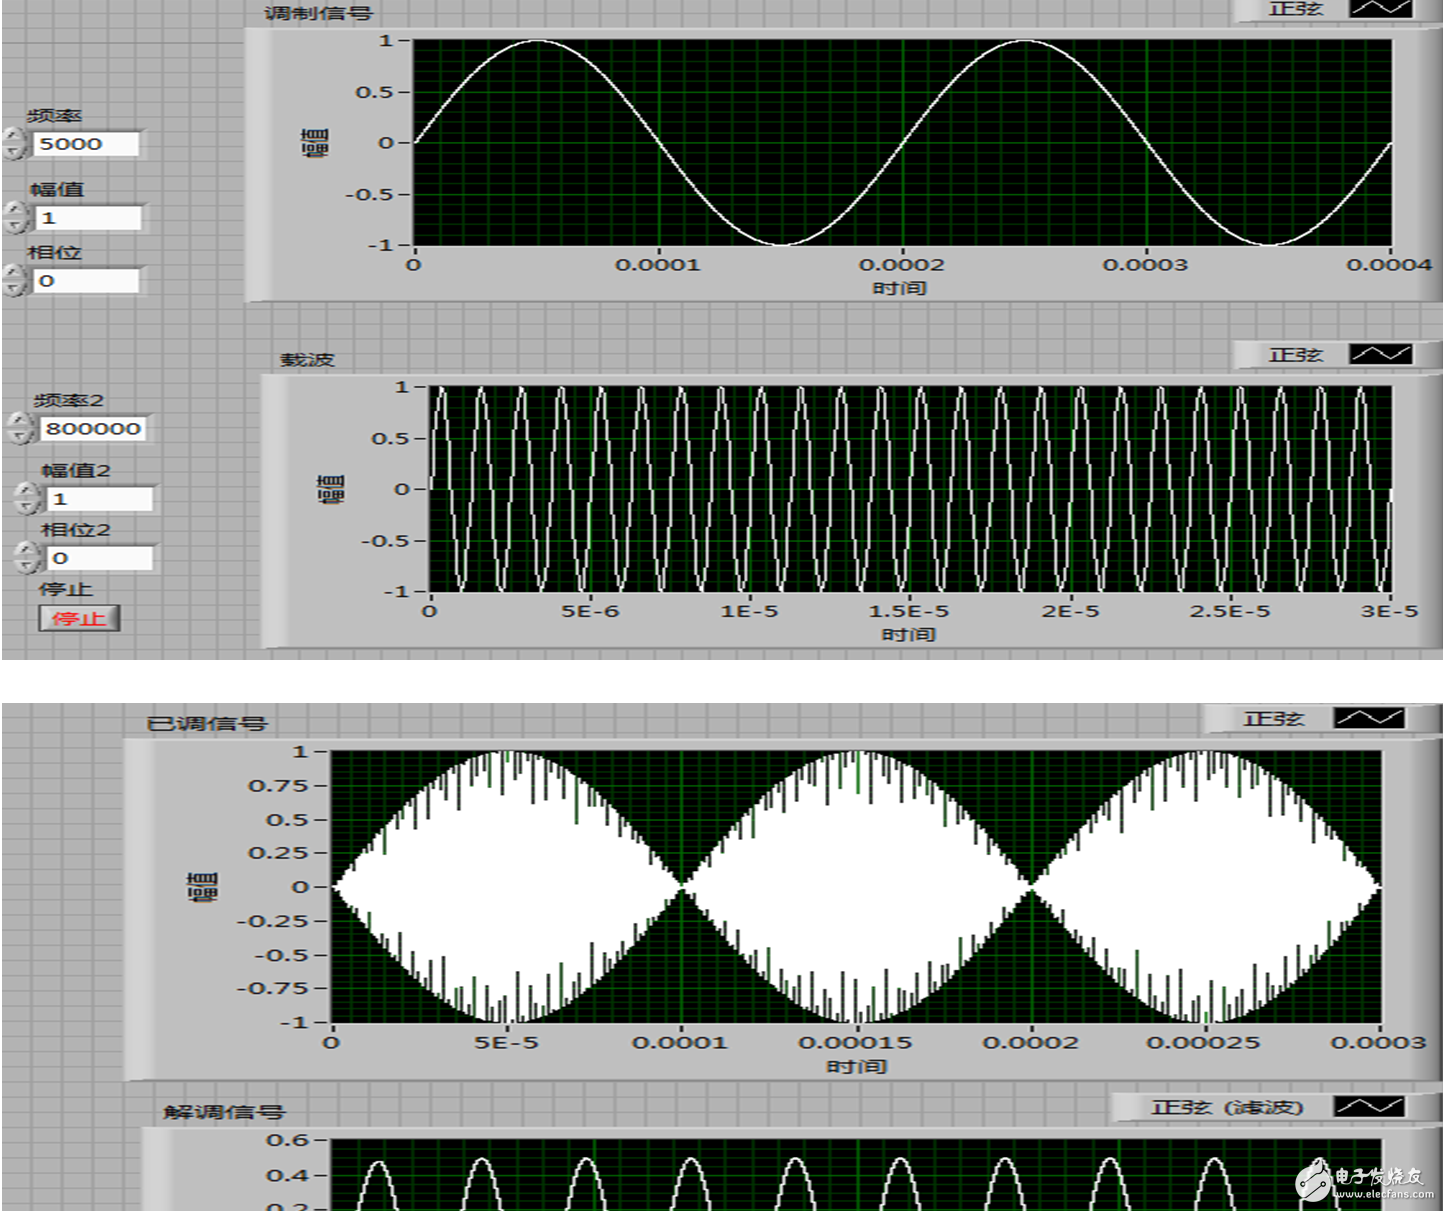The height and width of the screenshot is (1211, 1443).
Task: Click the 幅值2 control label
Action: click(x=76, y=470)
